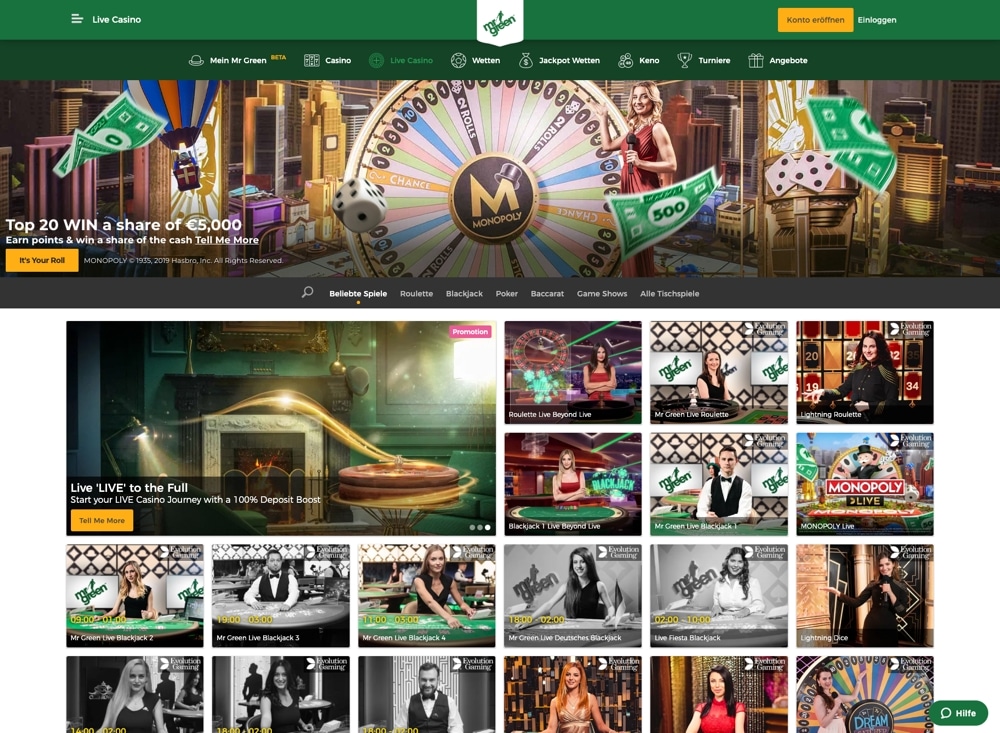Select the Poker category tab
Image resolution: width=1000 pixels, height=733 pixels.
[x=506, y=293]
